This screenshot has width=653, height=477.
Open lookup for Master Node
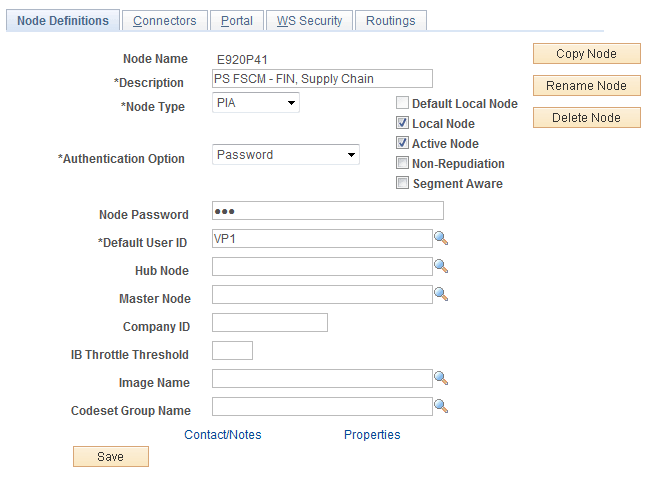441,295
